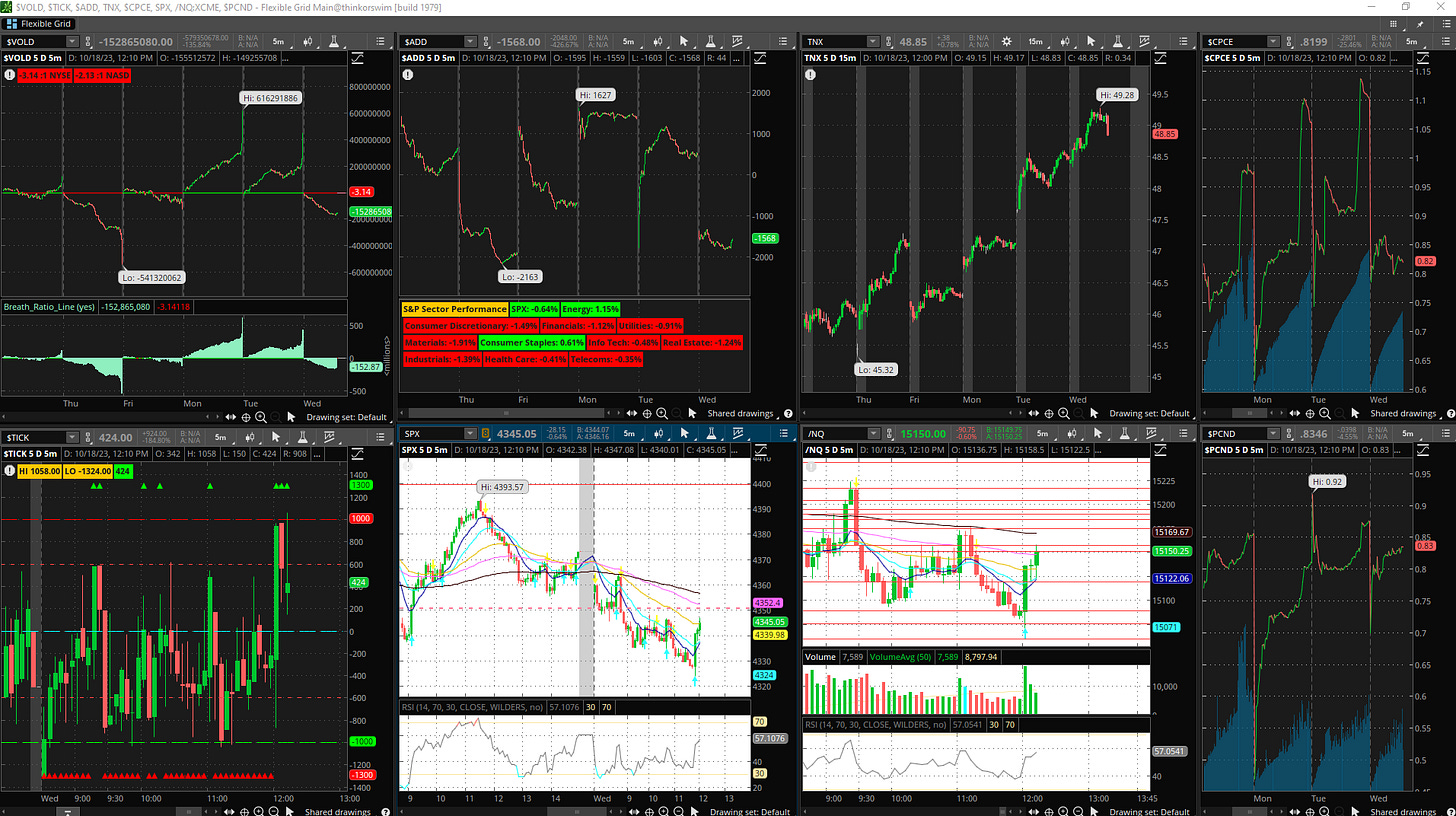Click horizontal scrollbar below the $ADD chart
1456x816 pixels.
coord(500,413)
